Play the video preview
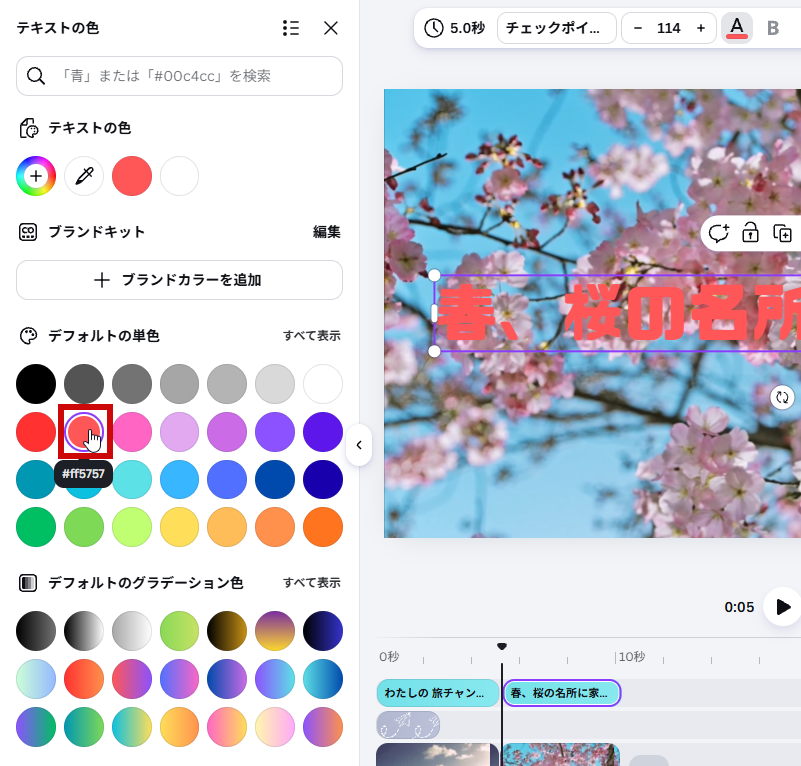This screenshot has width=801, height=766. [x=782, y=607]
